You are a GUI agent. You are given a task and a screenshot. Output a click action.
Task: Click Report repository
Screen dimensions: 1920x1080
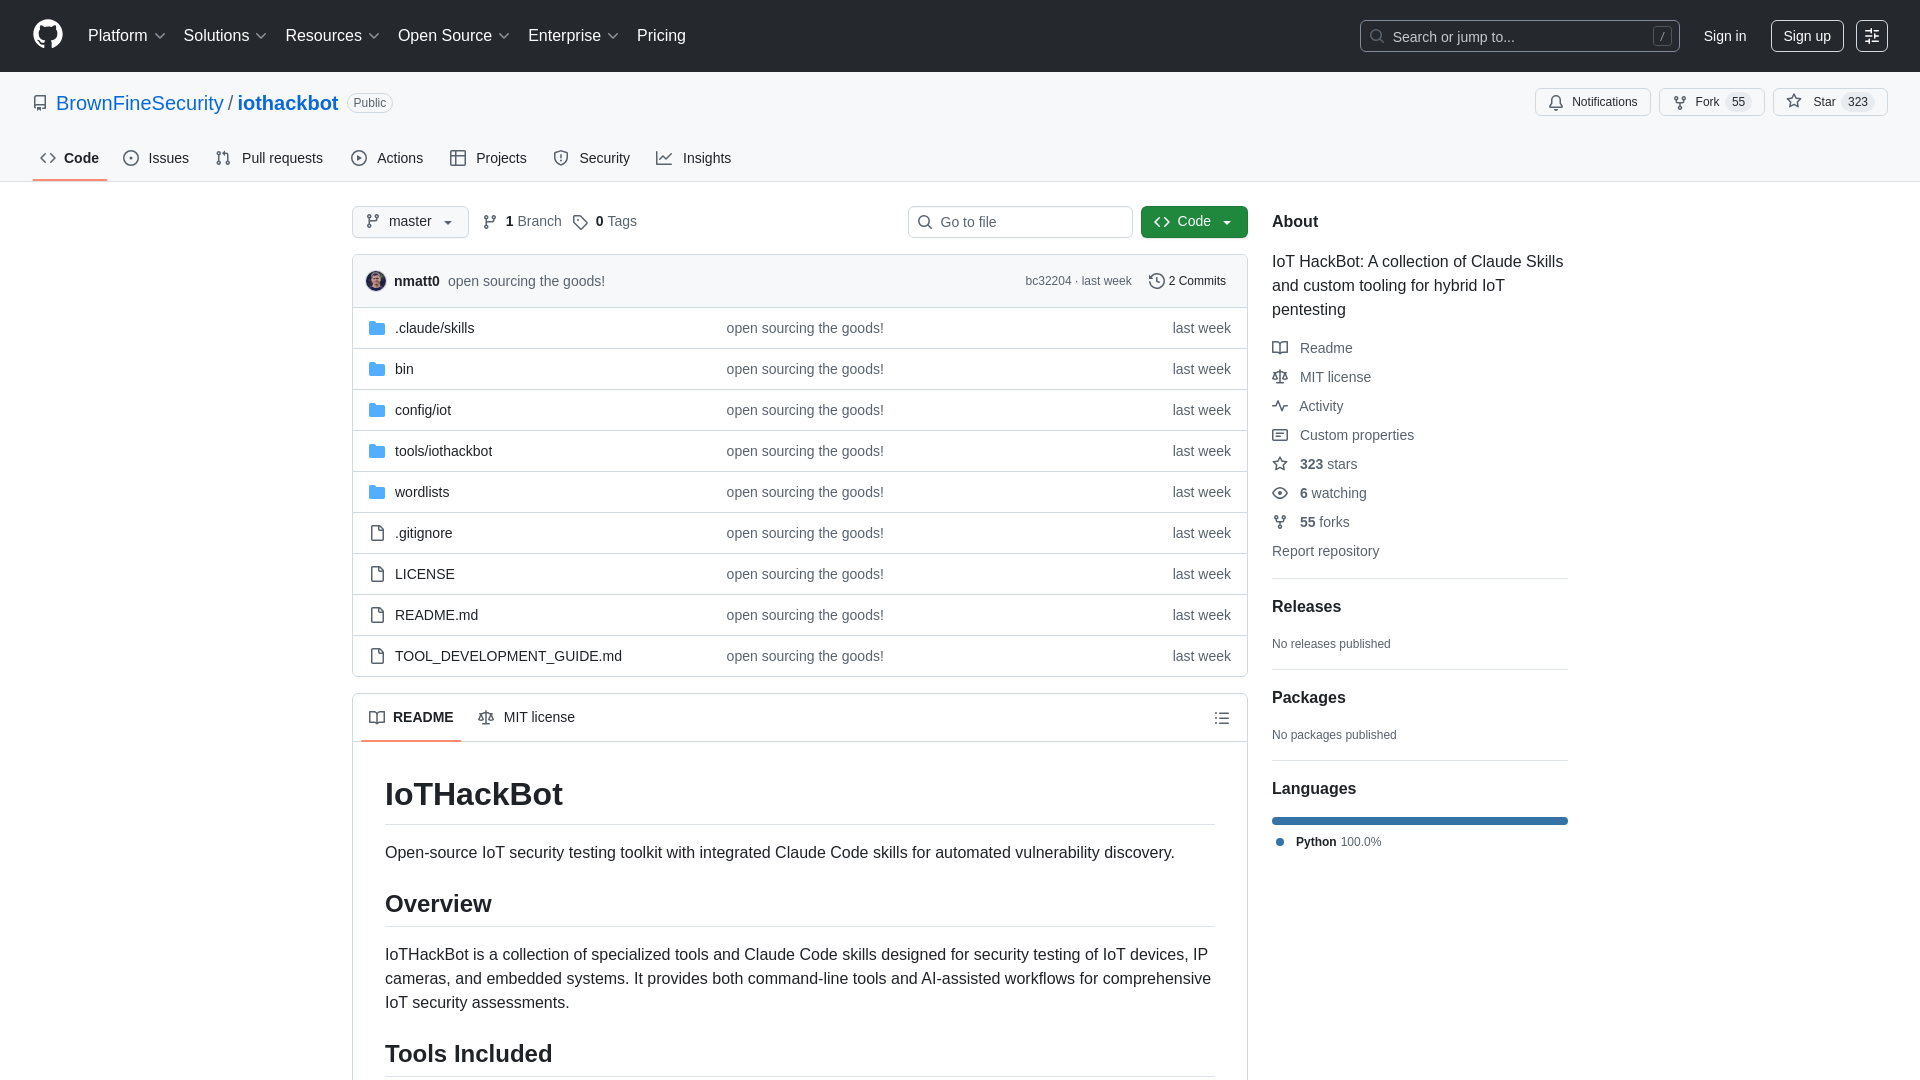coord(1325,551)
